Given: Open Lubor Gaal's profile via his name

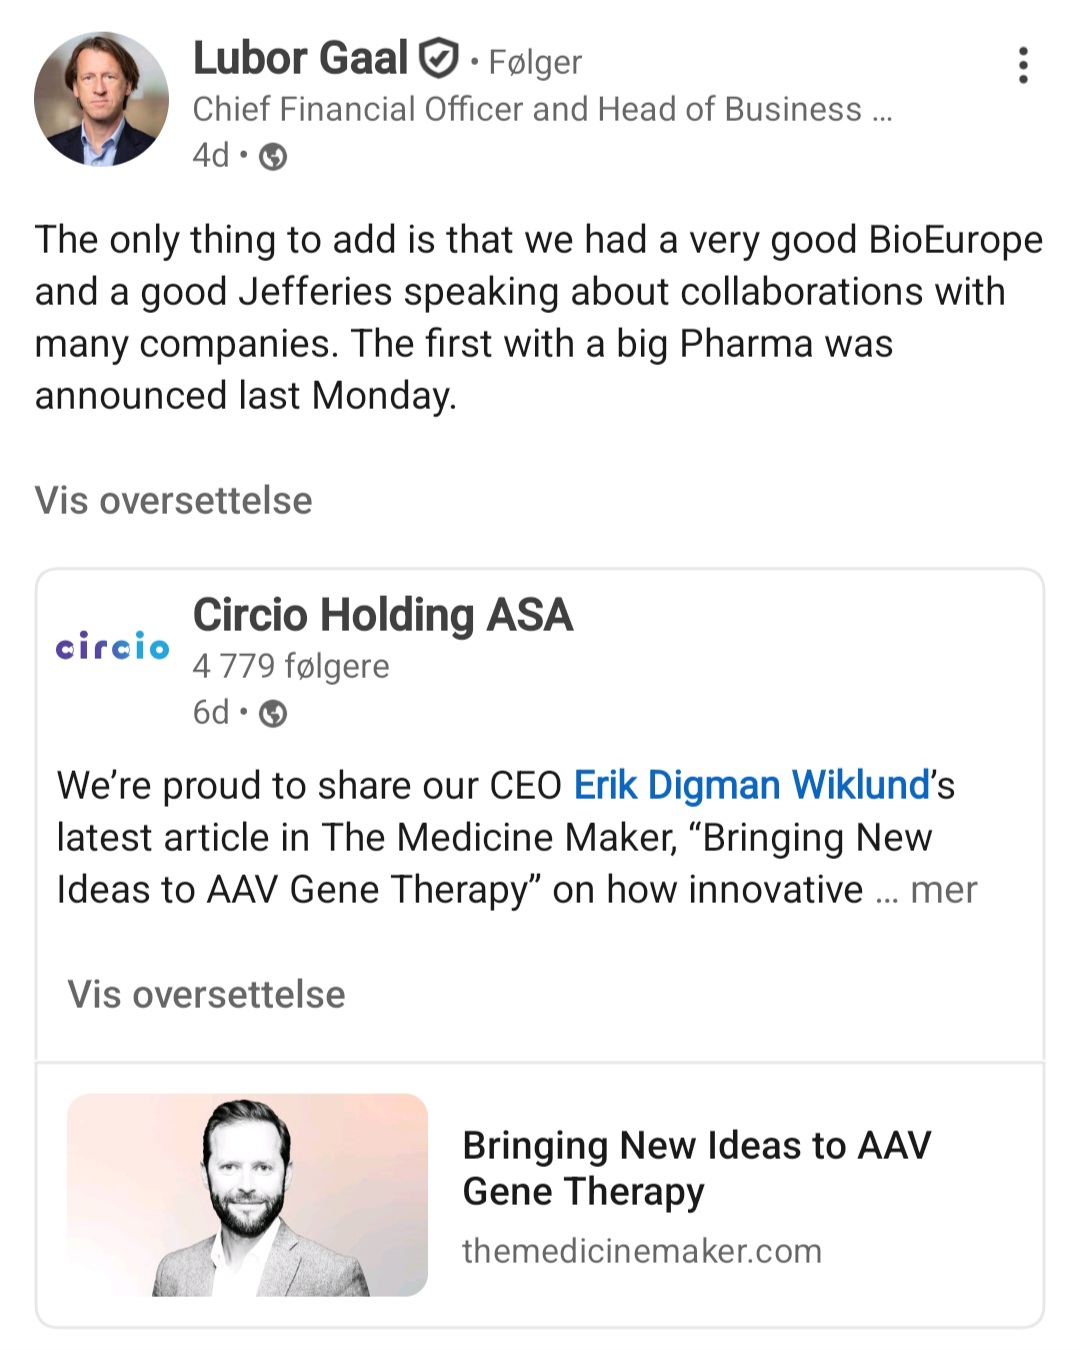Looking at the screenshot, I should pos(300,59).
